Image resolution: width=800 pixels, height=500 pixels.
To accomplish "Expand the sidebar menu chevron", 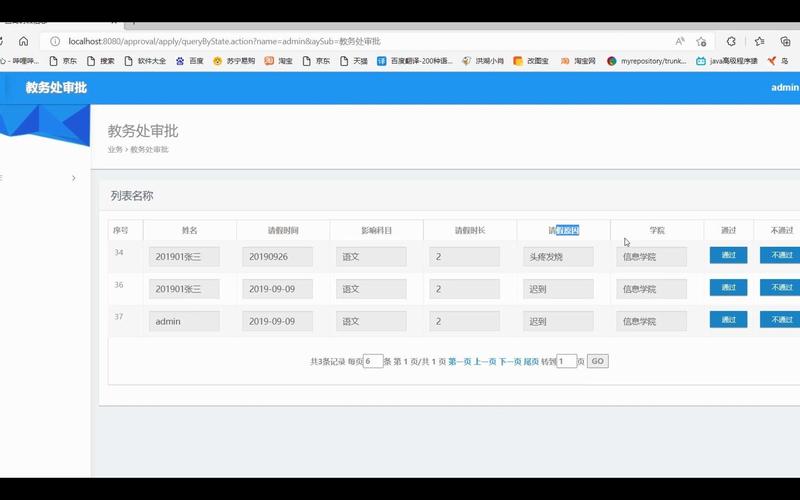I will tap(73, 178).
